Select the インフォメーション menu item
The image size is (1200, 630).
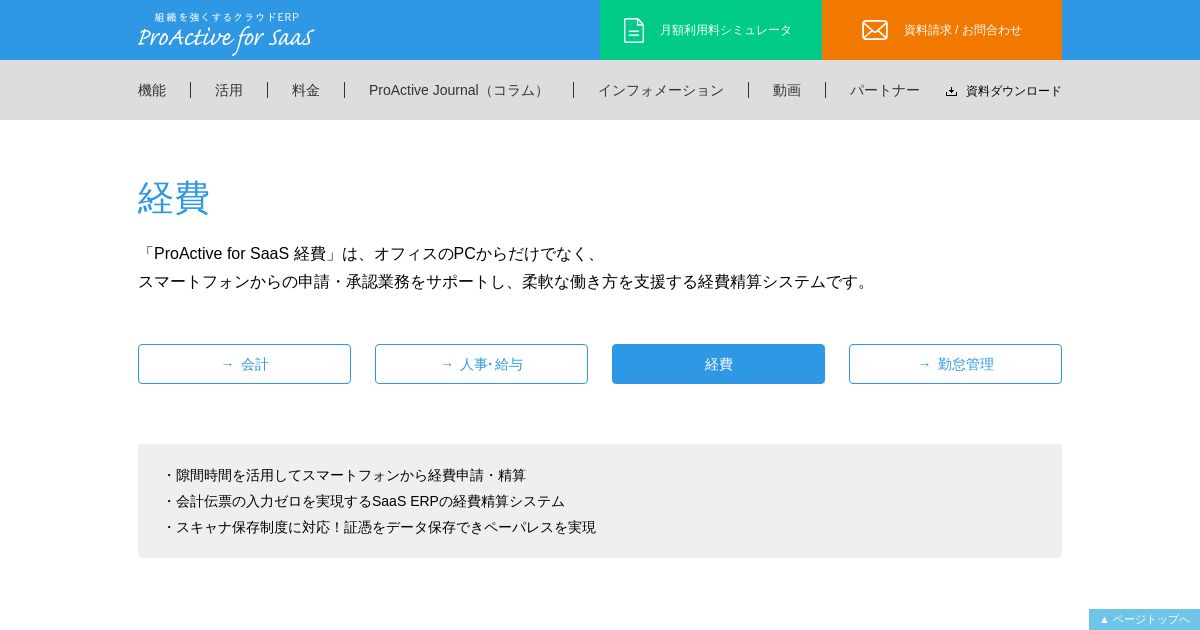pyautogui.click(x=661, y=90)
